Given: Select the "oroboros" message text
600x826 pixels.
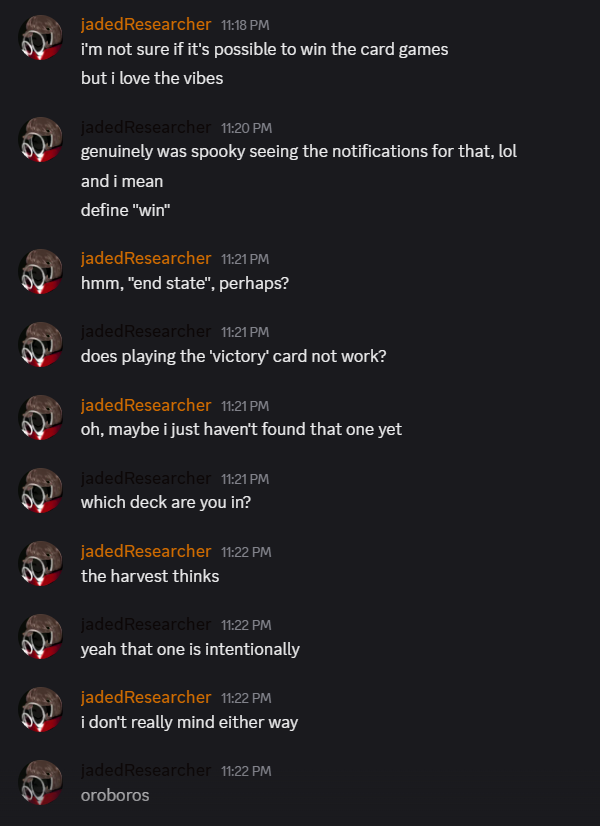Looking at the screenshot, I should 115,795.
